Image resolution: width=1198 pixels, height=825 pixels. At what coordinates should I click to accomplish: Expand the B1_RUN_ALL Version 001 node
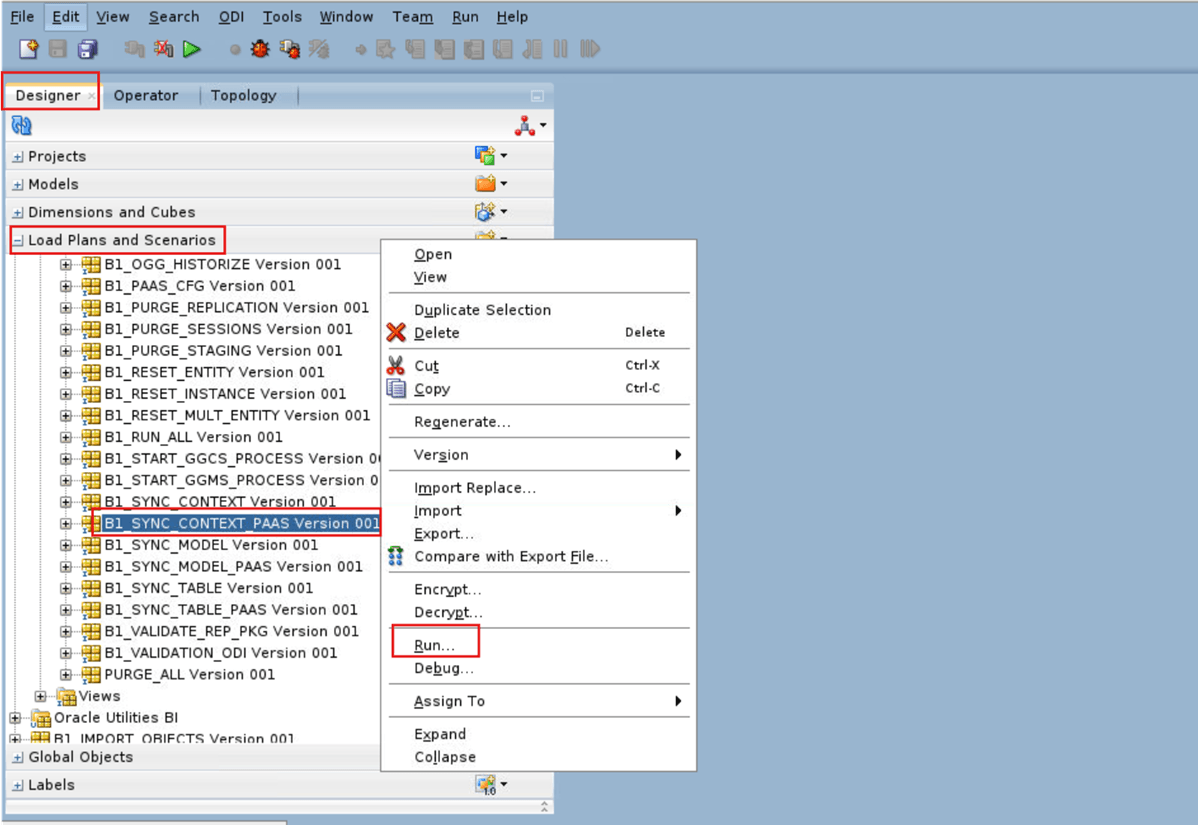click(65, 437)
